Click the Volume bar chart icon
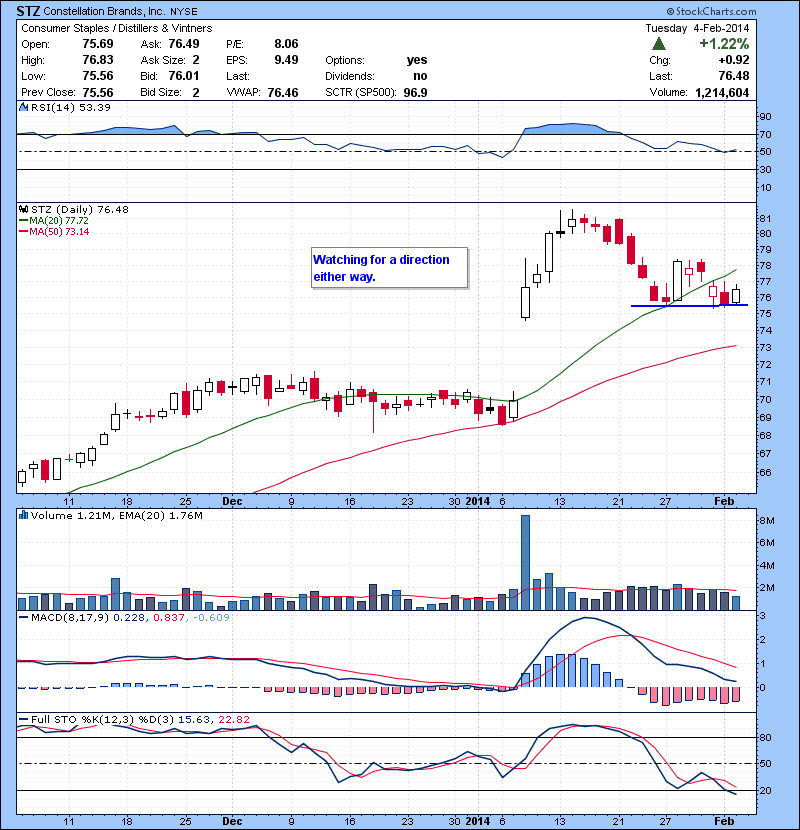 [x=23, y=515]
